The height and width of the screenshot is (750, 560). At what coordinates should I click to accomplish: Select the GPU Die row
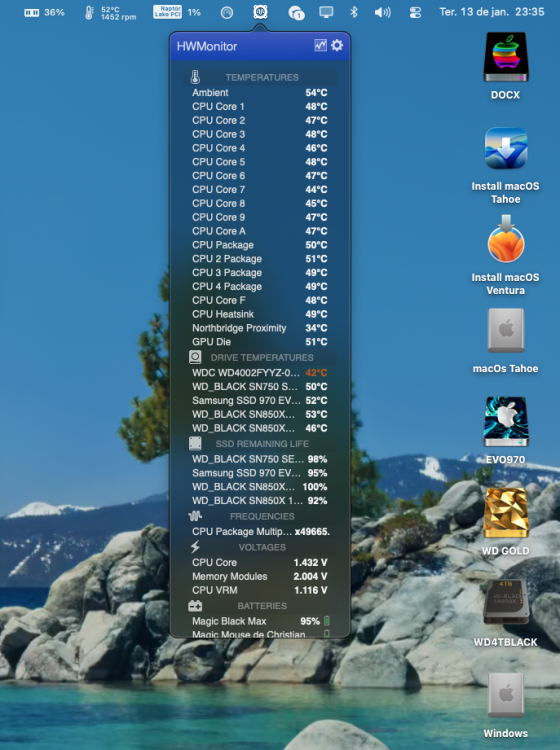point(260,342)
